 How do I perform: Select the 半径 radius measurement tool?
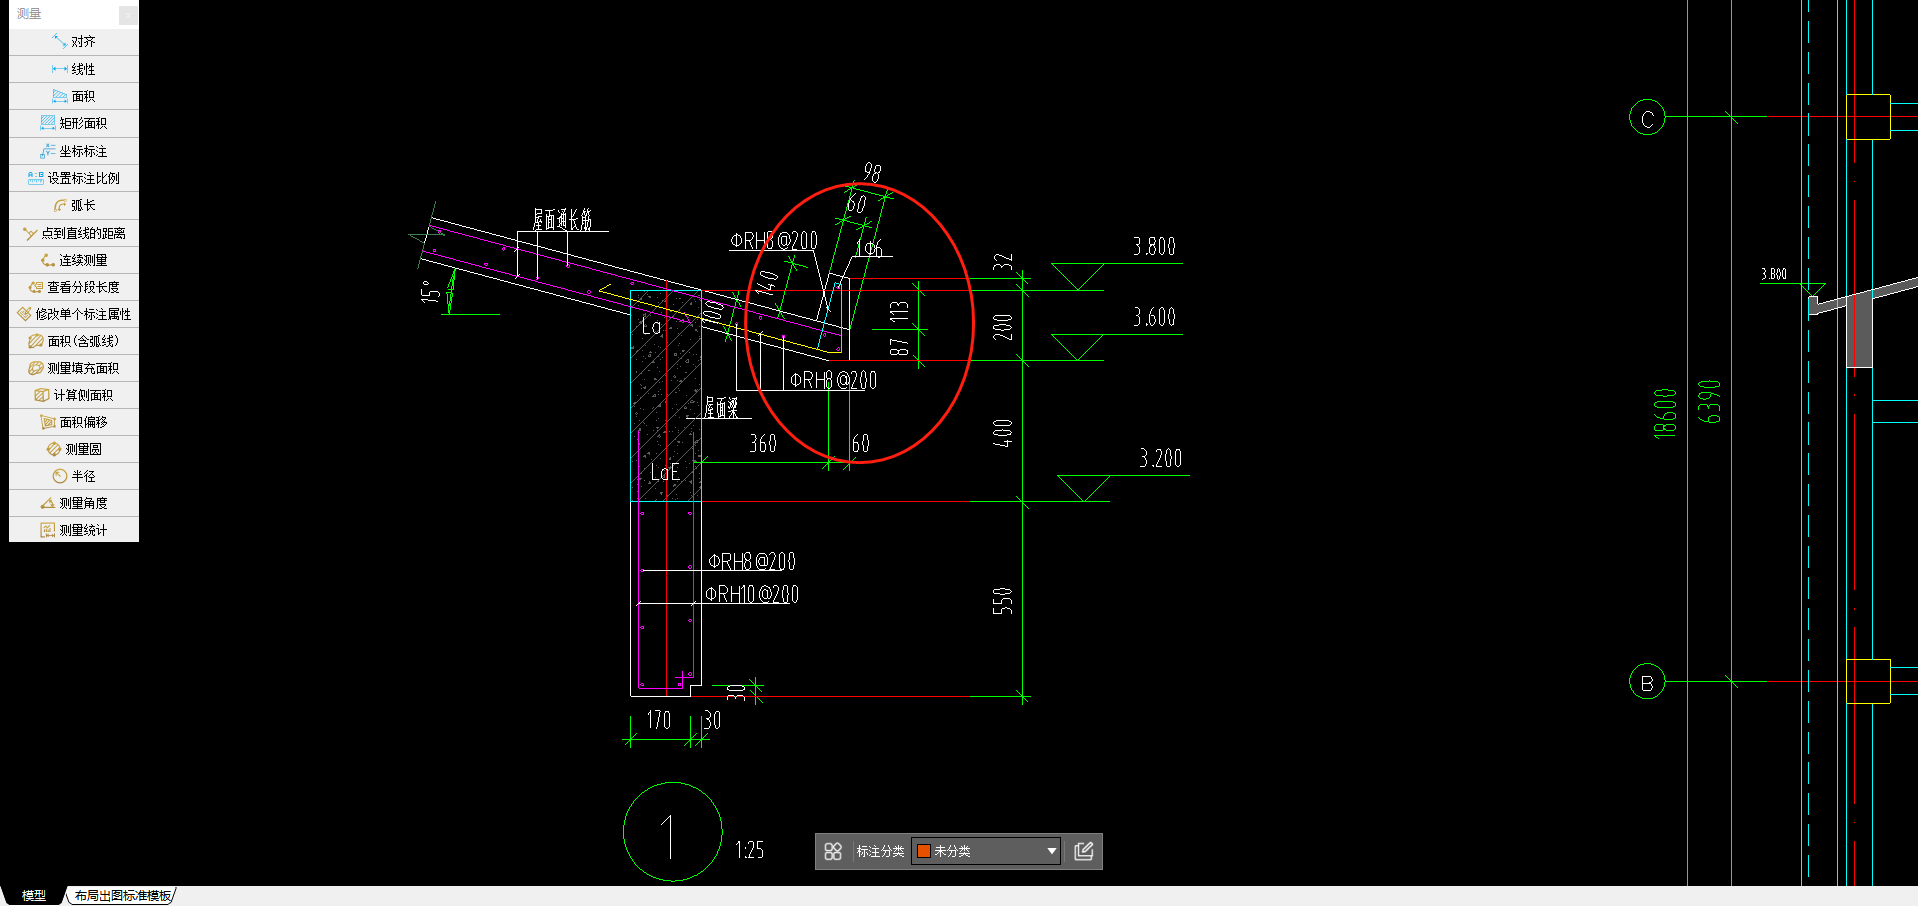click(74, 476)
